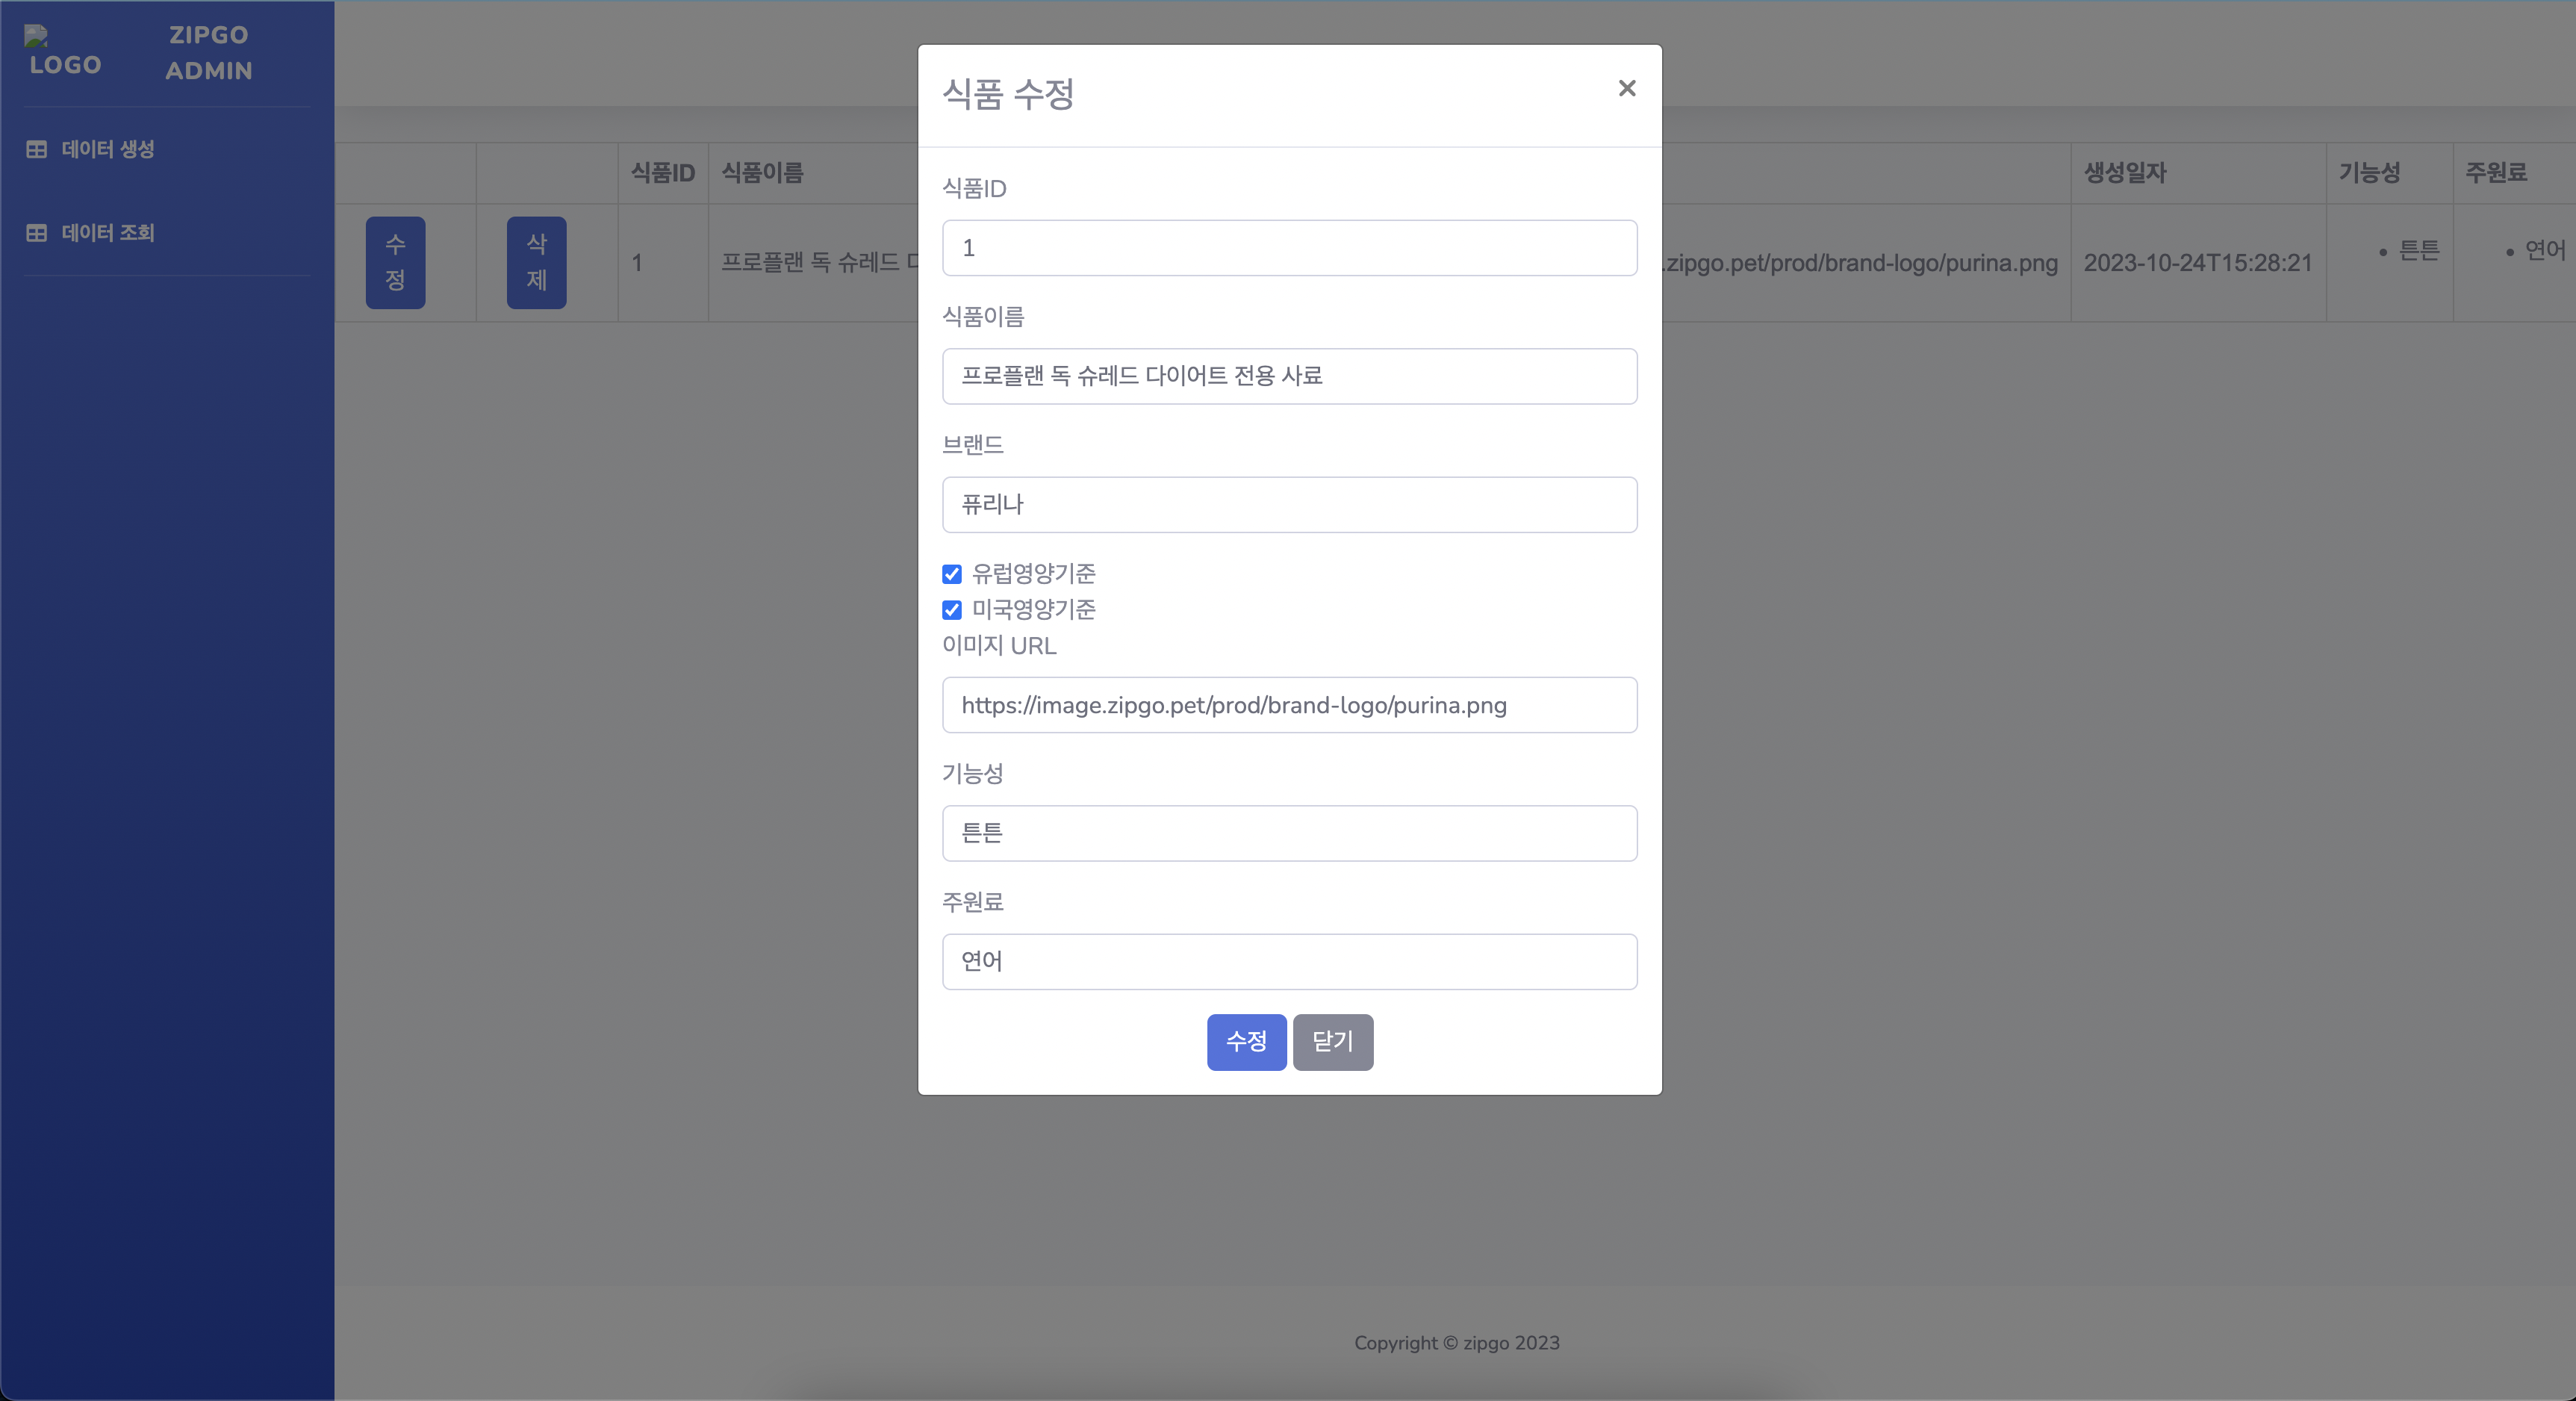Image resolution: width=2576 pixels, height=1401 pixels.
Task: Click the 식품ID input field
Action: (1289, 248)
